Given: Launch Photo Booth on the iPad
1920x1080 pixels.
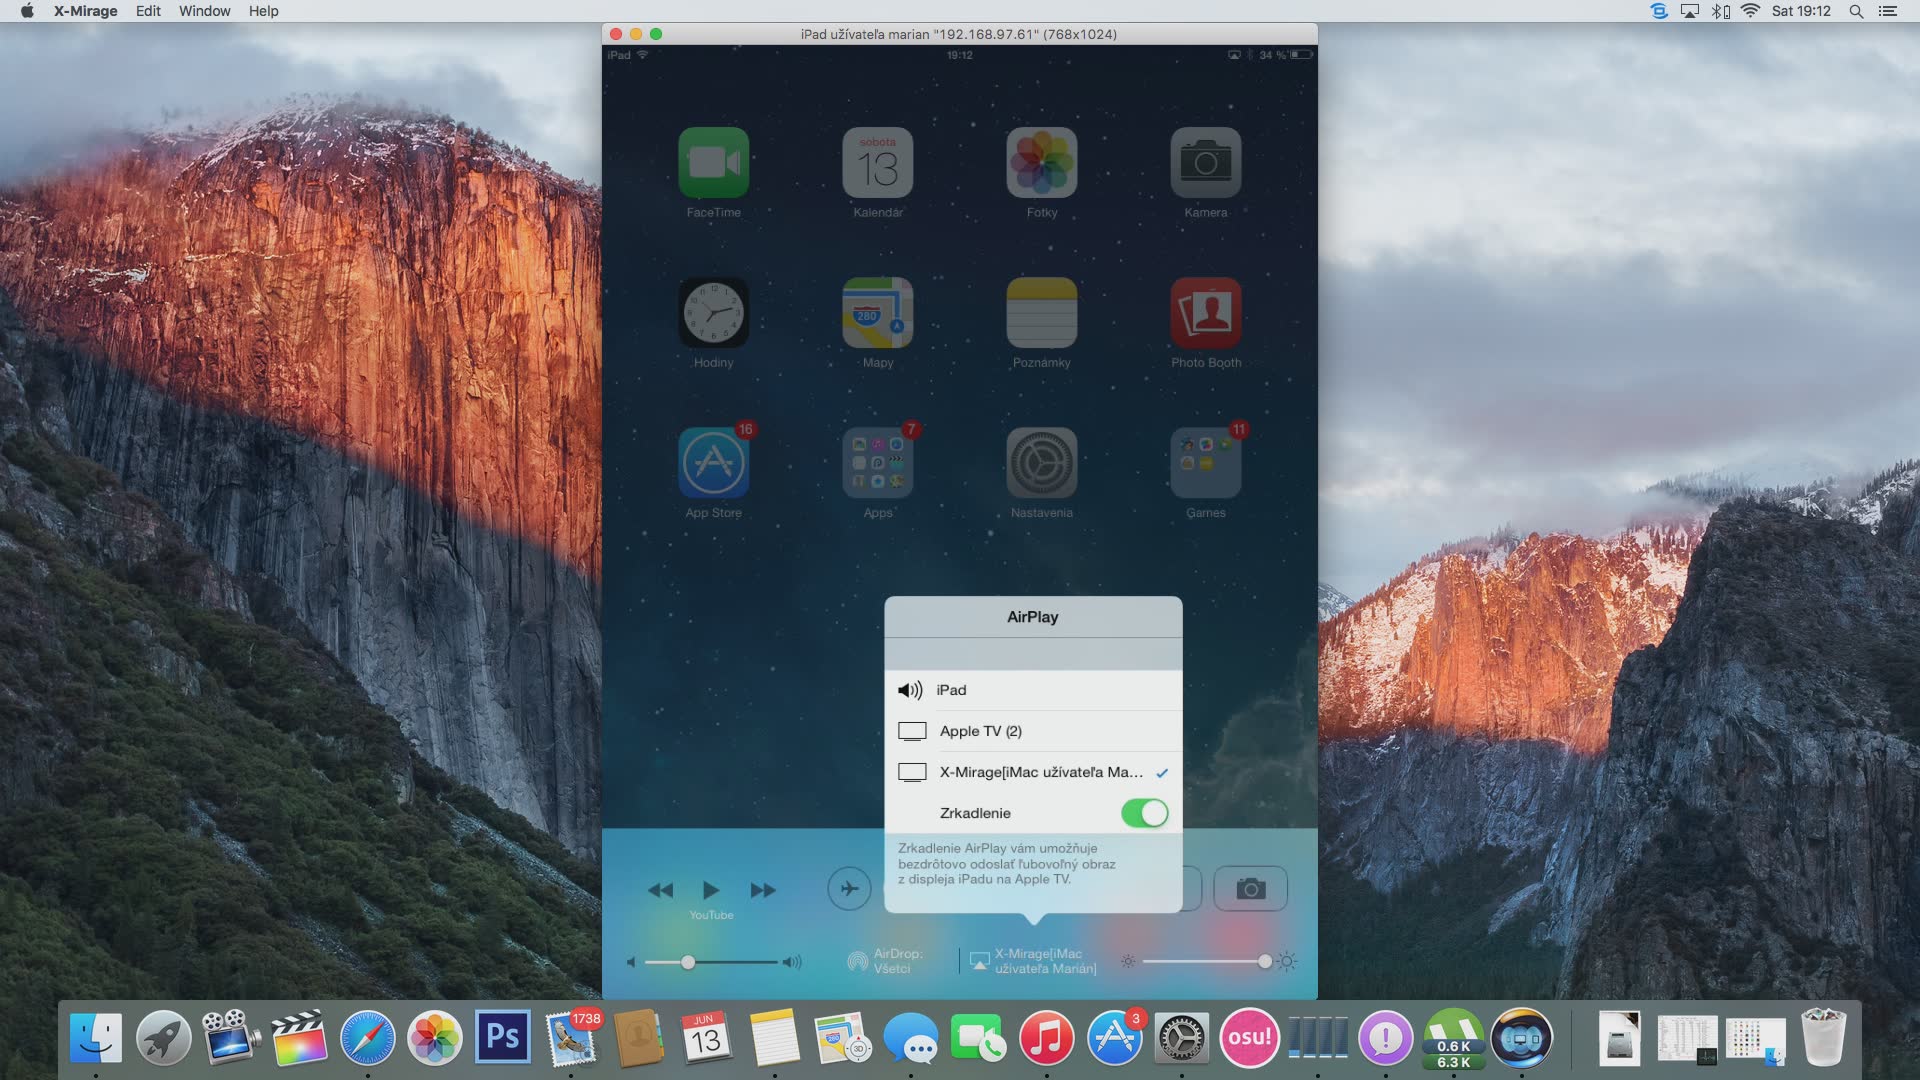Looking at the screenshot, I should click(1205, 312).
